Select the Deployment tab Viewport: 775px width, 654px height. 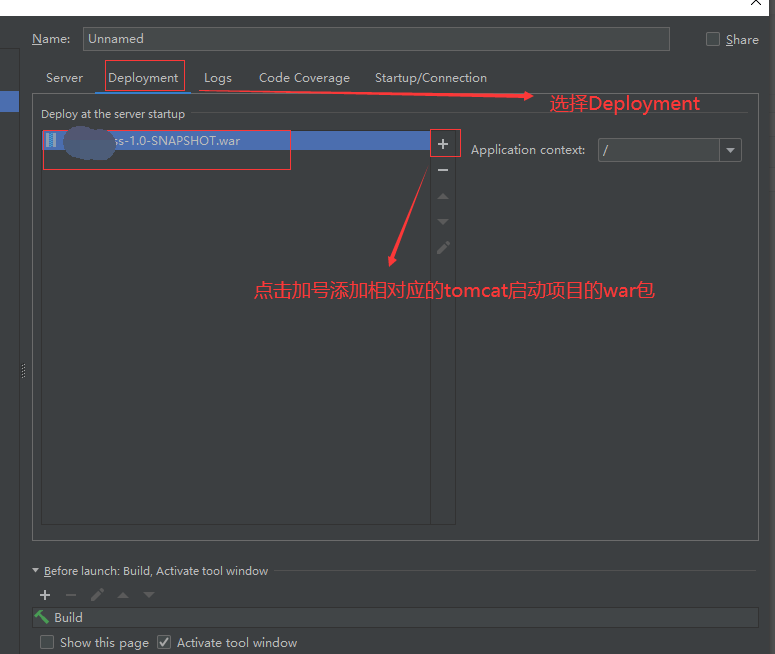click(143, 78)
